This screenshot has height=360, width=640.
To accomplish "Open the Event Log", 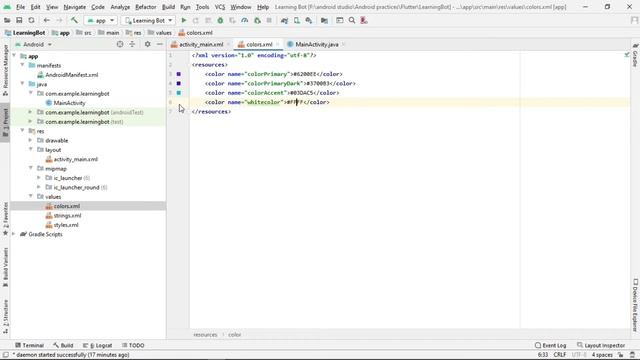I will [551, 345].
